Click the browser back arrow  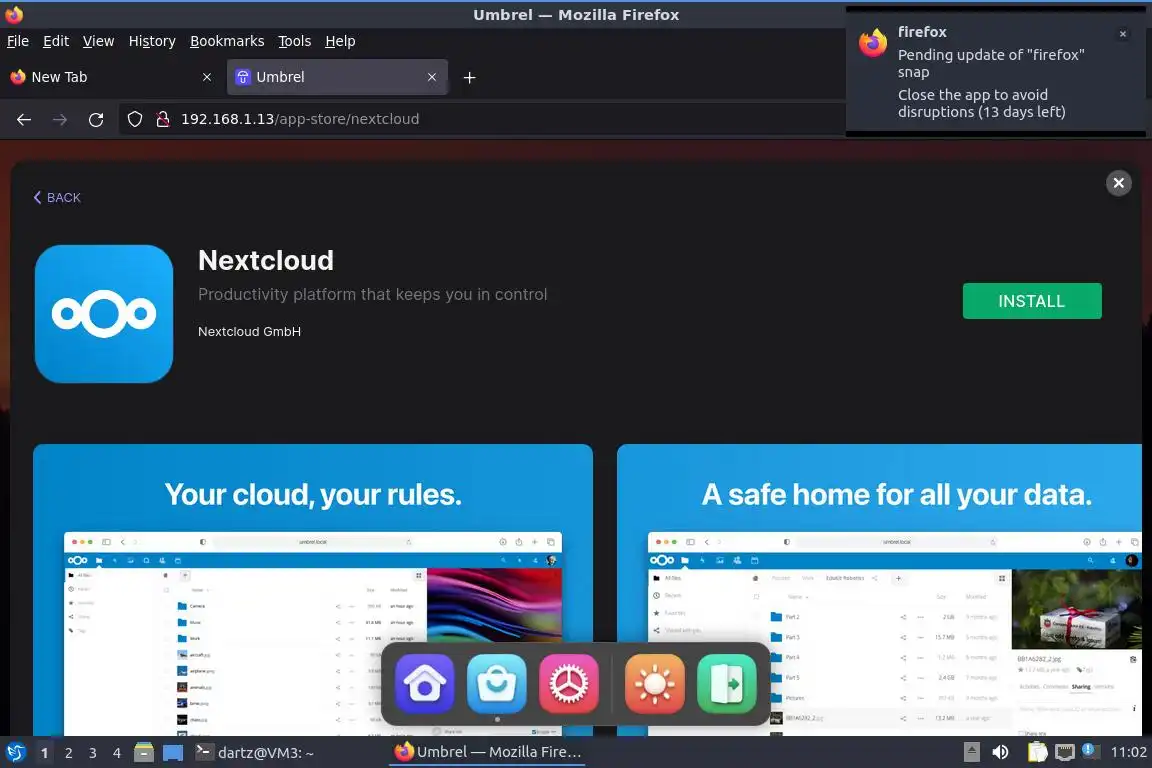[24, 119]
